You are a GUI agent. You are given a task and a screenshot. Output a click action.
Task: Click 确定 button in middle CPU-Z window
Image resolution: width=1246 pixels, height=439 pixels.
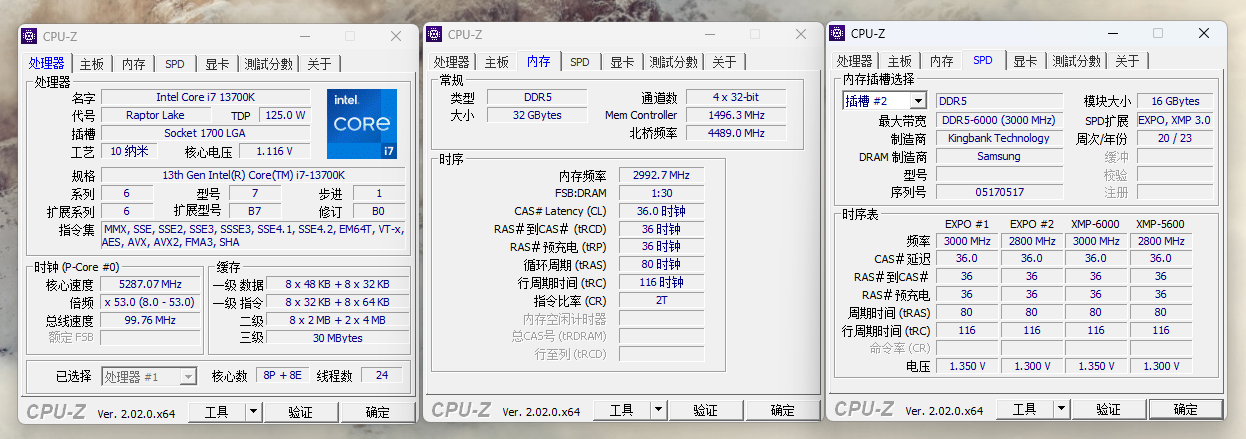click(783, 410)
